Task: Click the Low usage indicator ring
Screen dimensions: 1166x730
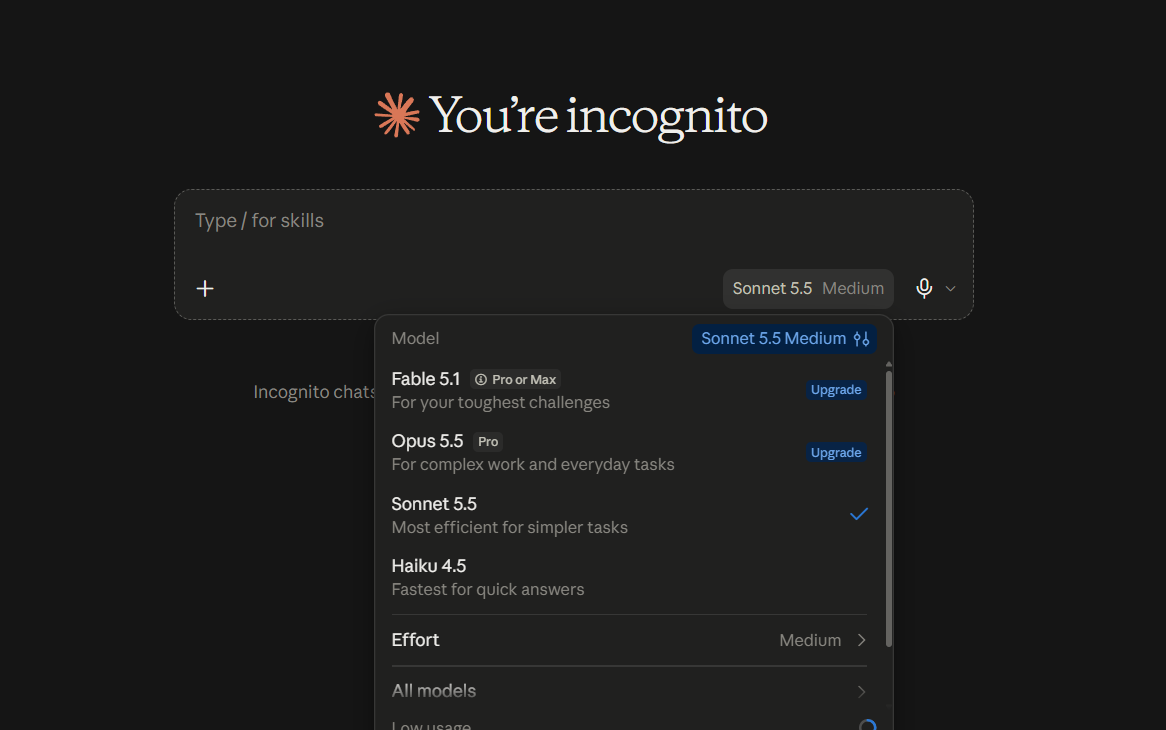Action: pyautogui.click(x=867, y=726)
